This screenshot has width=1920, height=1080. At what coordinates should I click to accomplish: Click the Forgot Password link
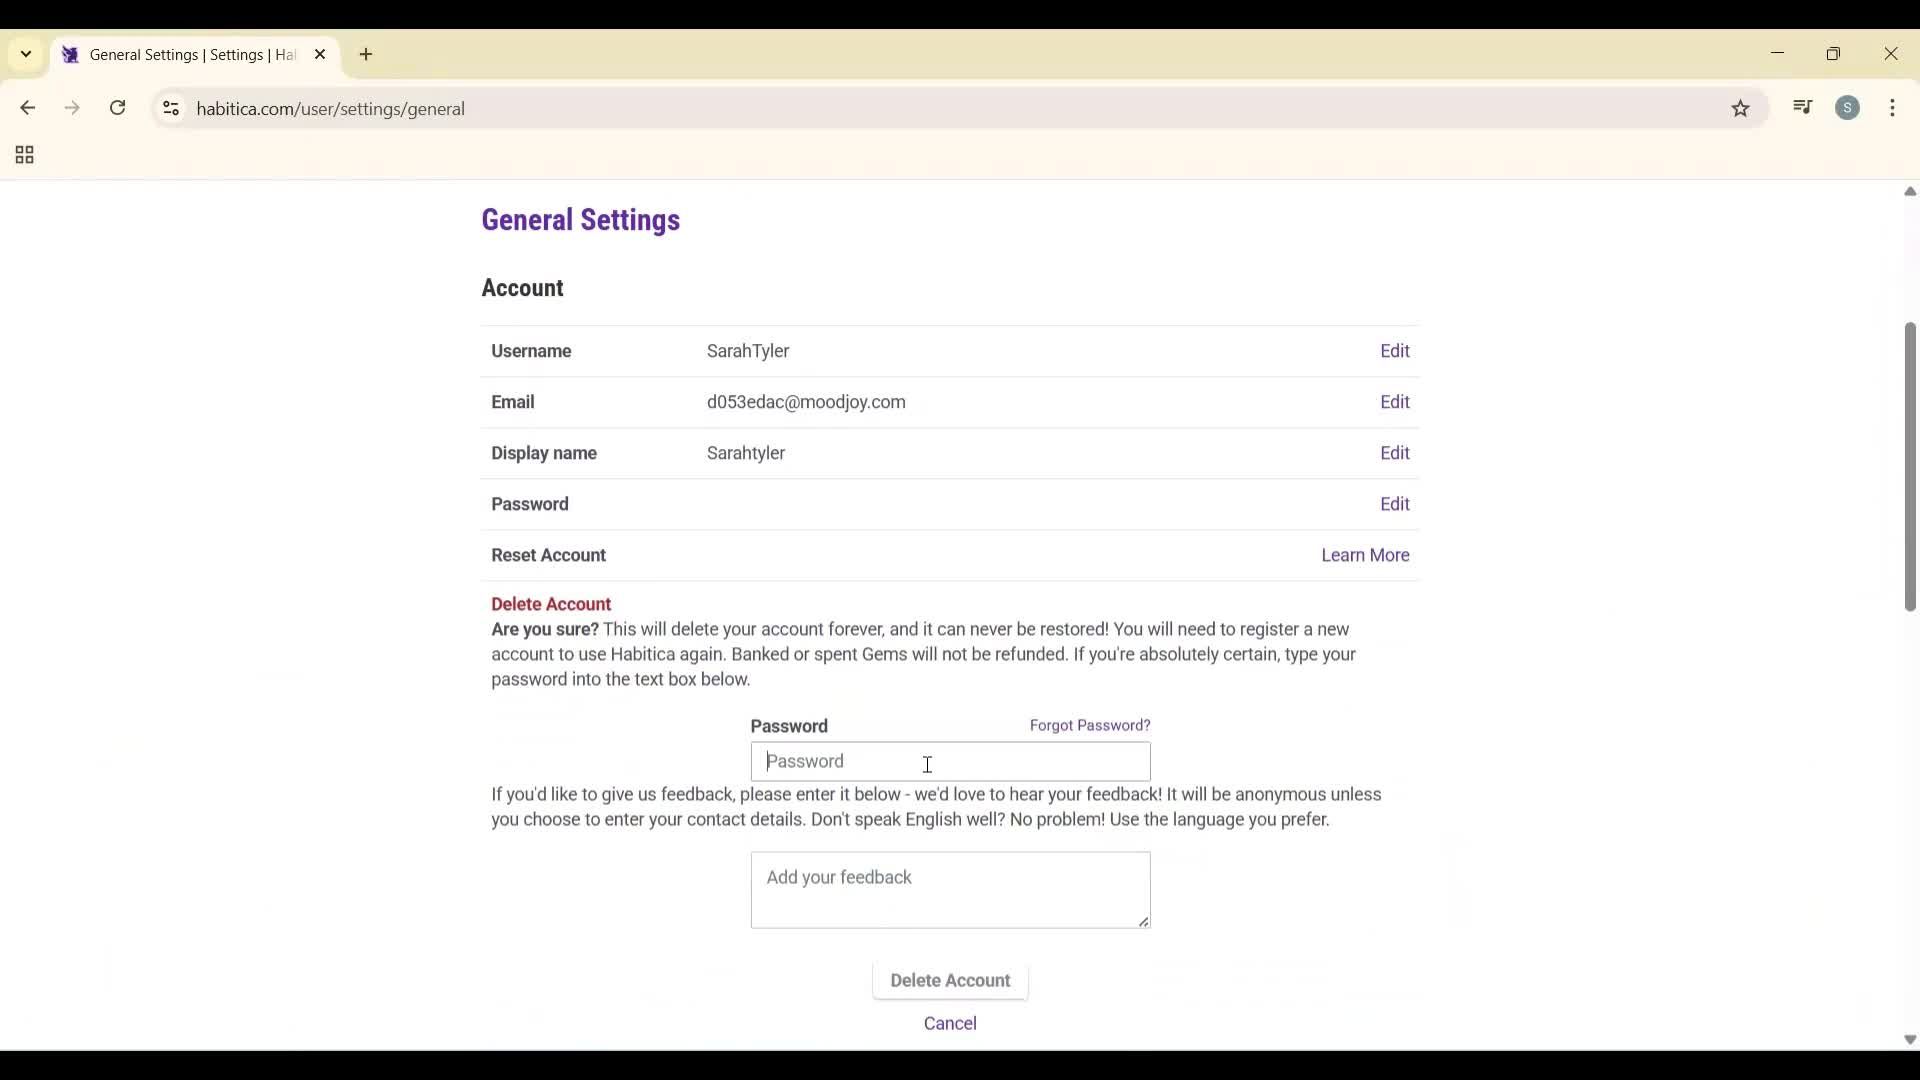(x=1089, y=725)
